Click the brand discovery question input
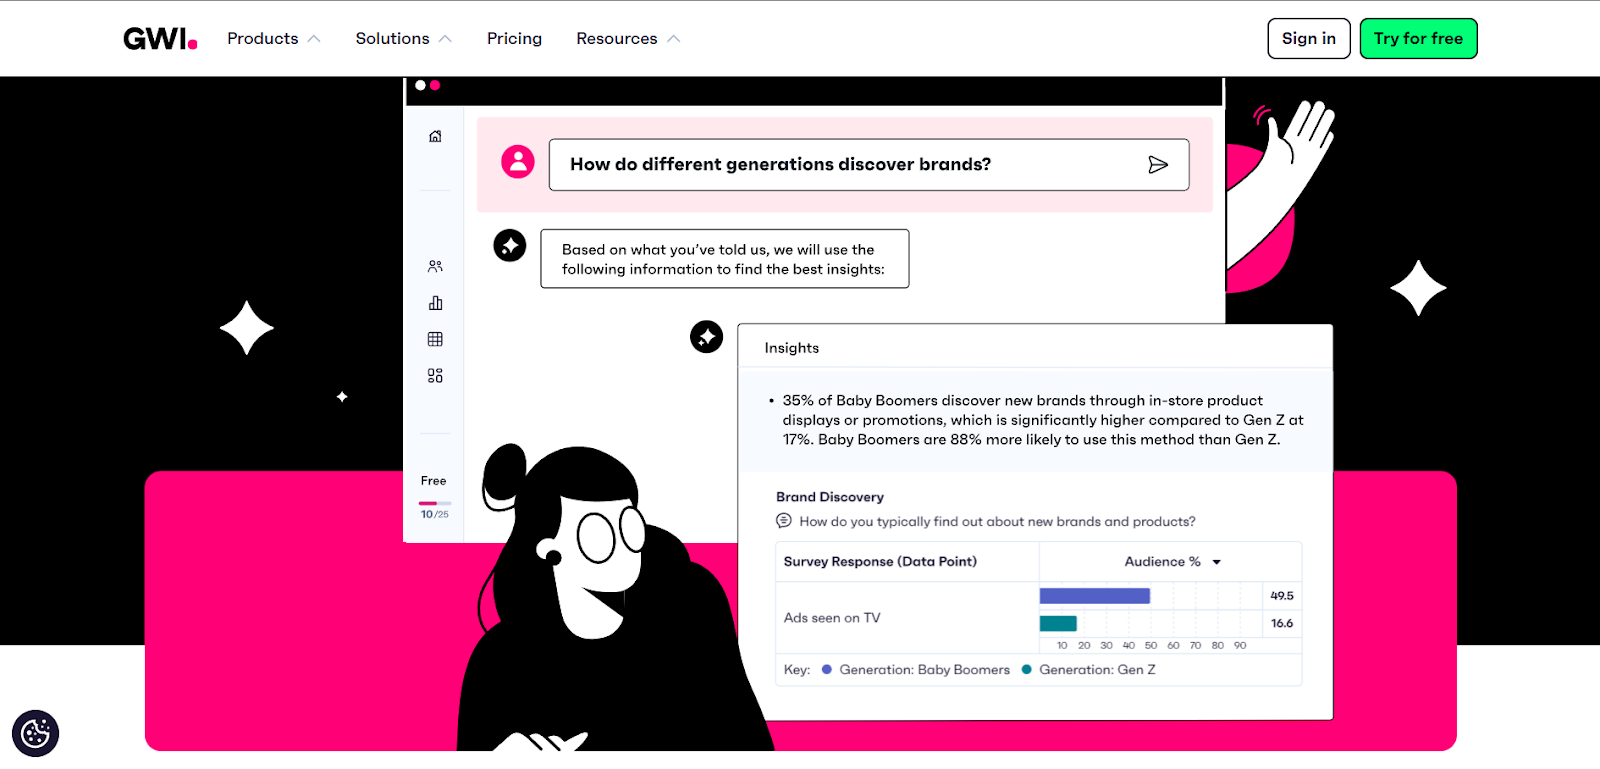The width and height of the screenshot is (1600, 769). click(x=869, y=165)
